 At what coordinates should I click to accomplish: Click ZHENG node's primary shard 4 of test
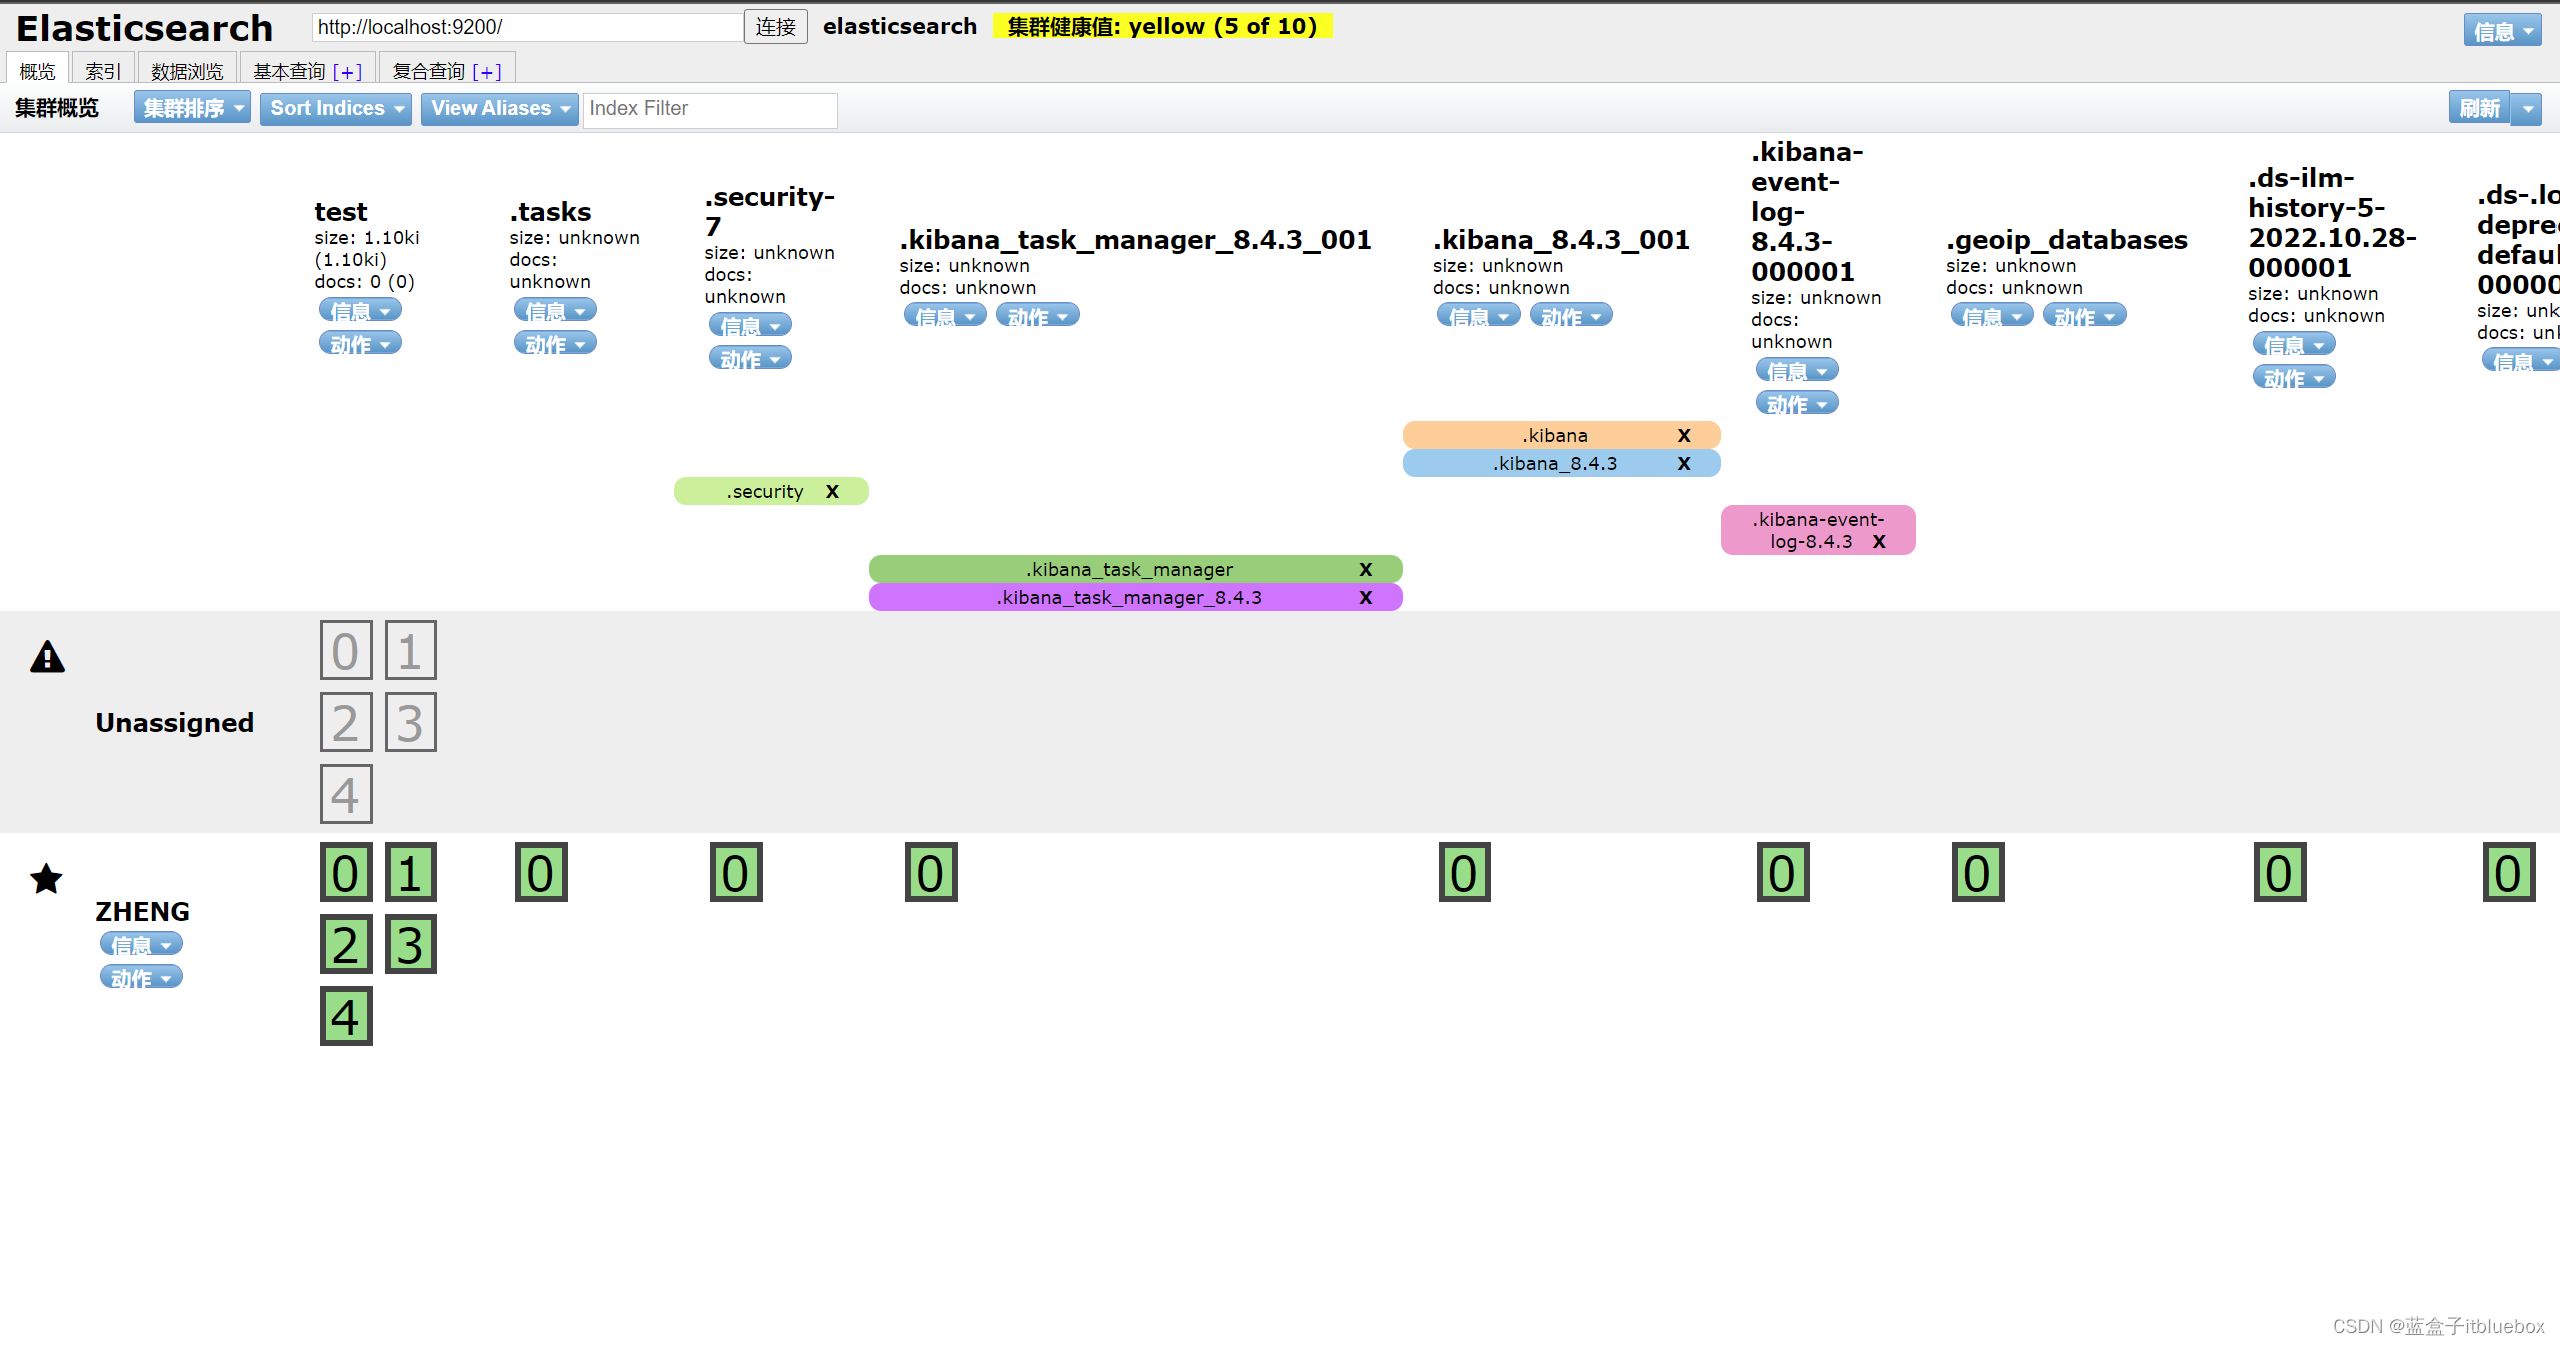point(346,1016)
